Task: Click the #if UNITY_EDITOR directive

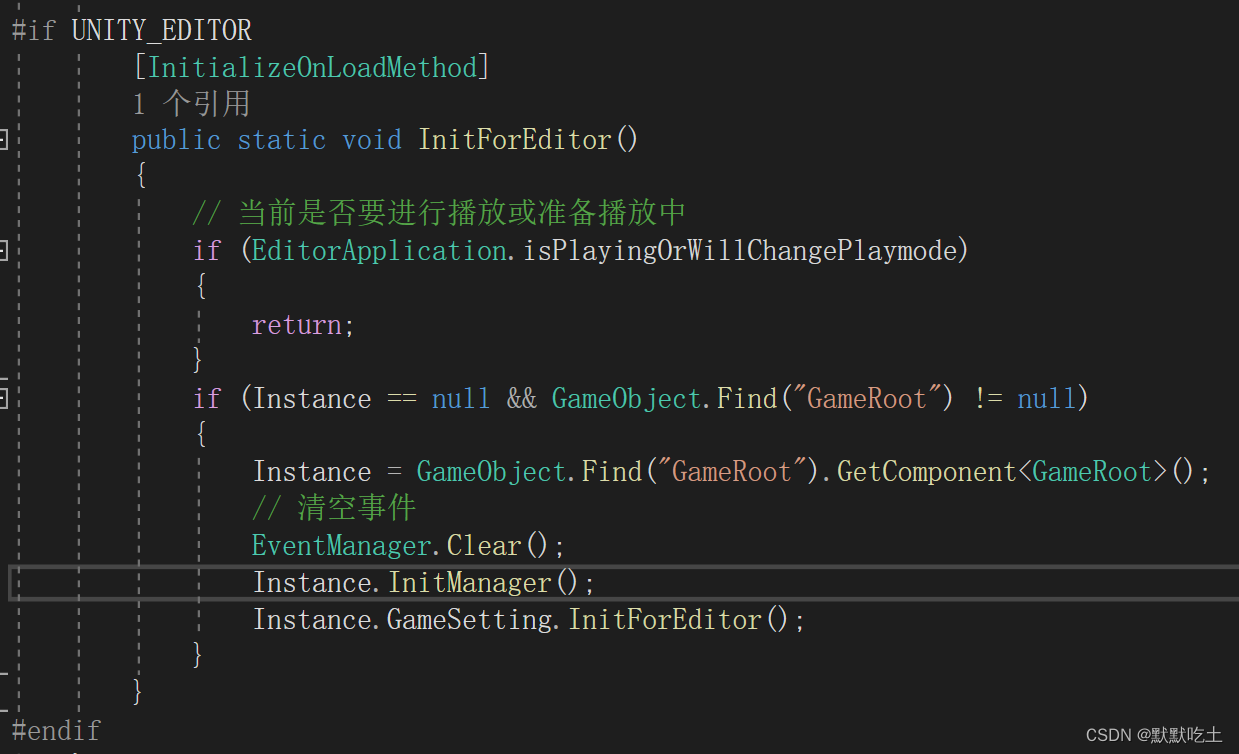Action: 131,29
